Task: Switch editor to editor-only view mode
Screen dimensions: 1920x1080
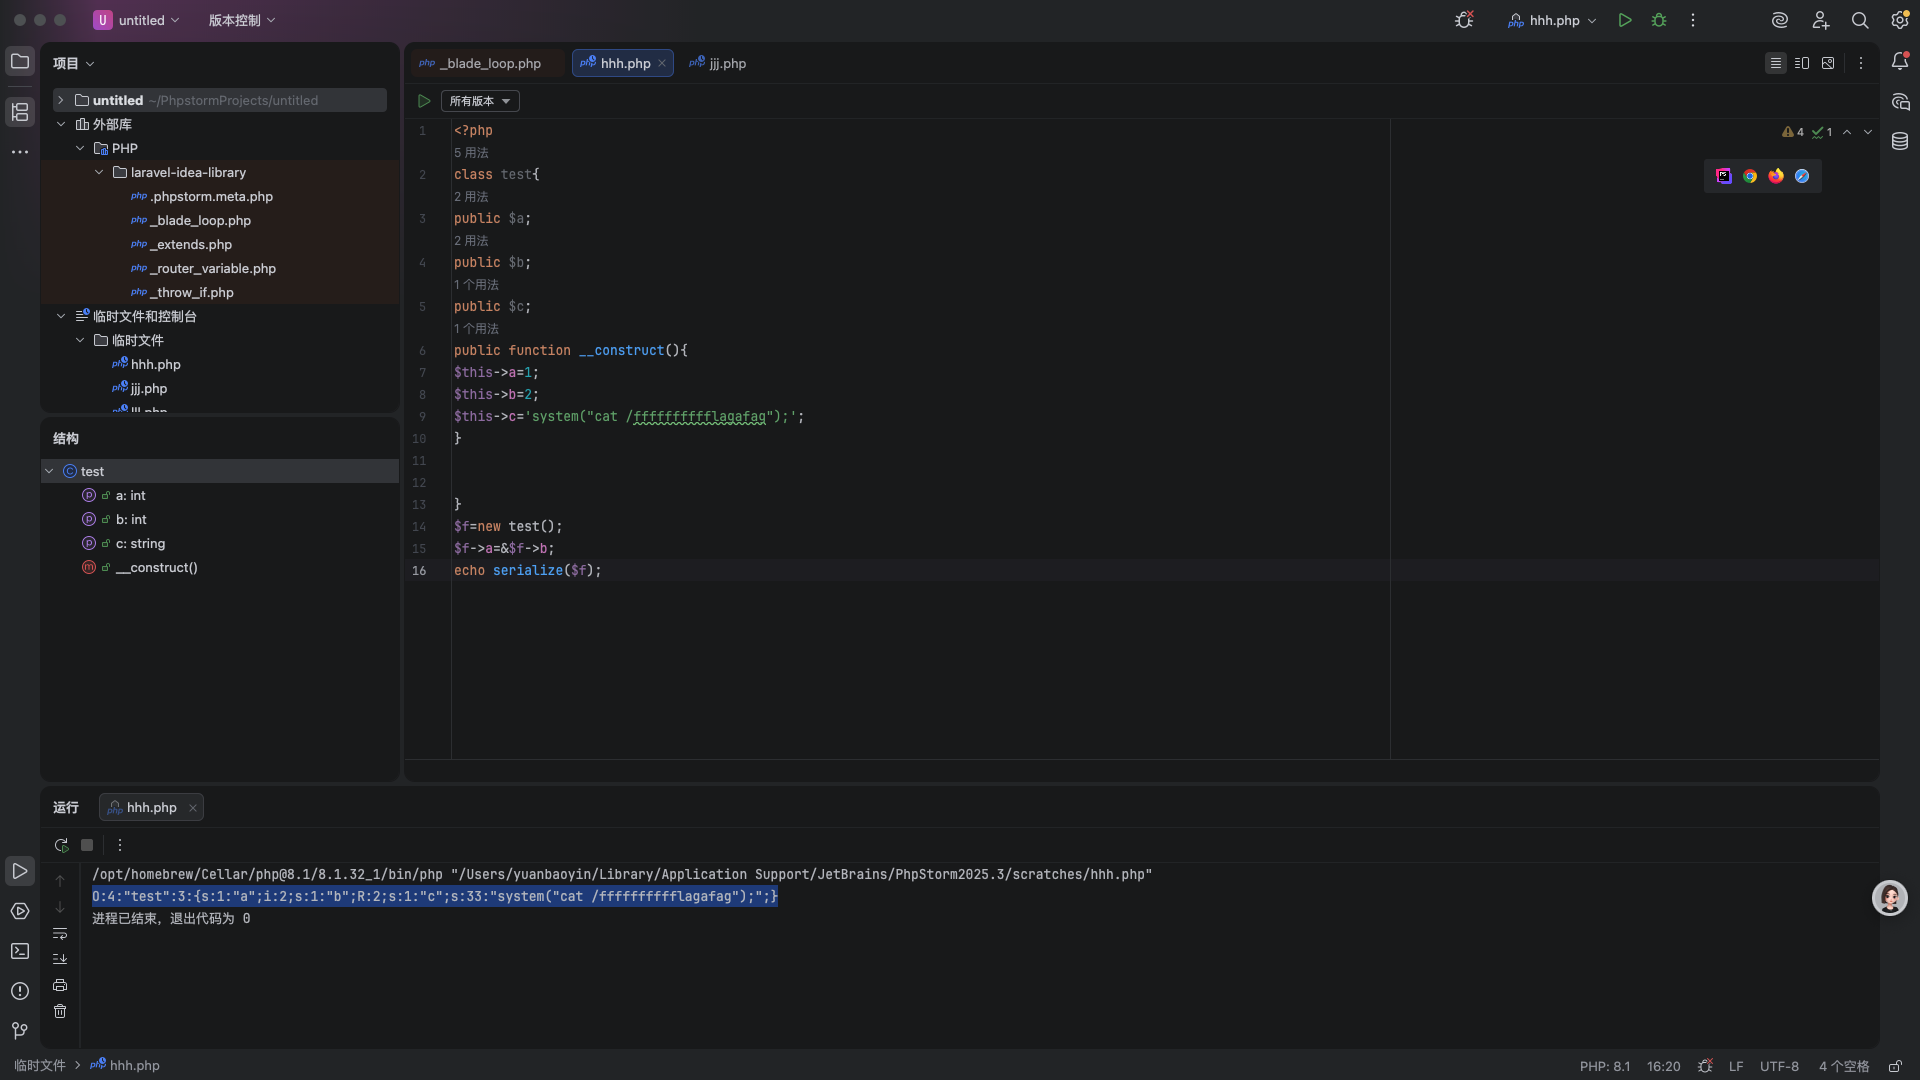Action: tap(1776, 63)
